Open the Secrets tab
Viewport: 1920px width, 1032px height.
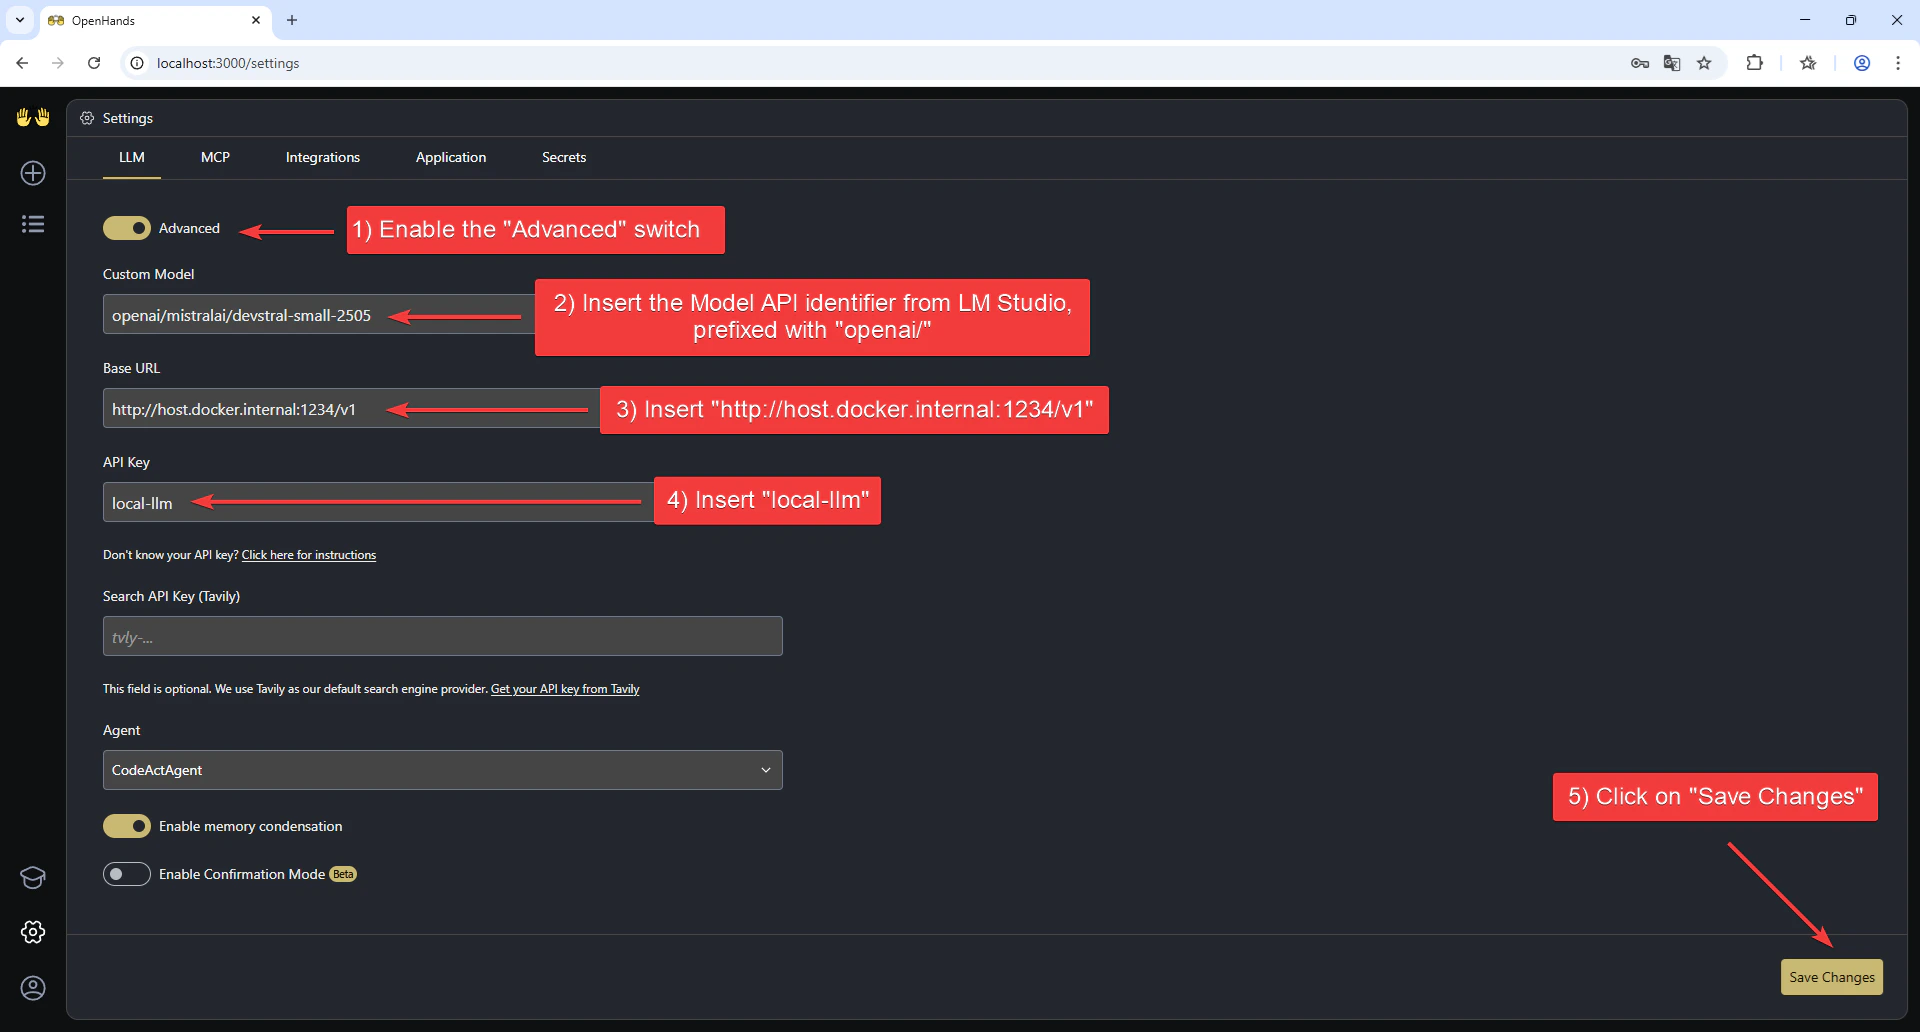pyautogui.click(x=564, y=157)
